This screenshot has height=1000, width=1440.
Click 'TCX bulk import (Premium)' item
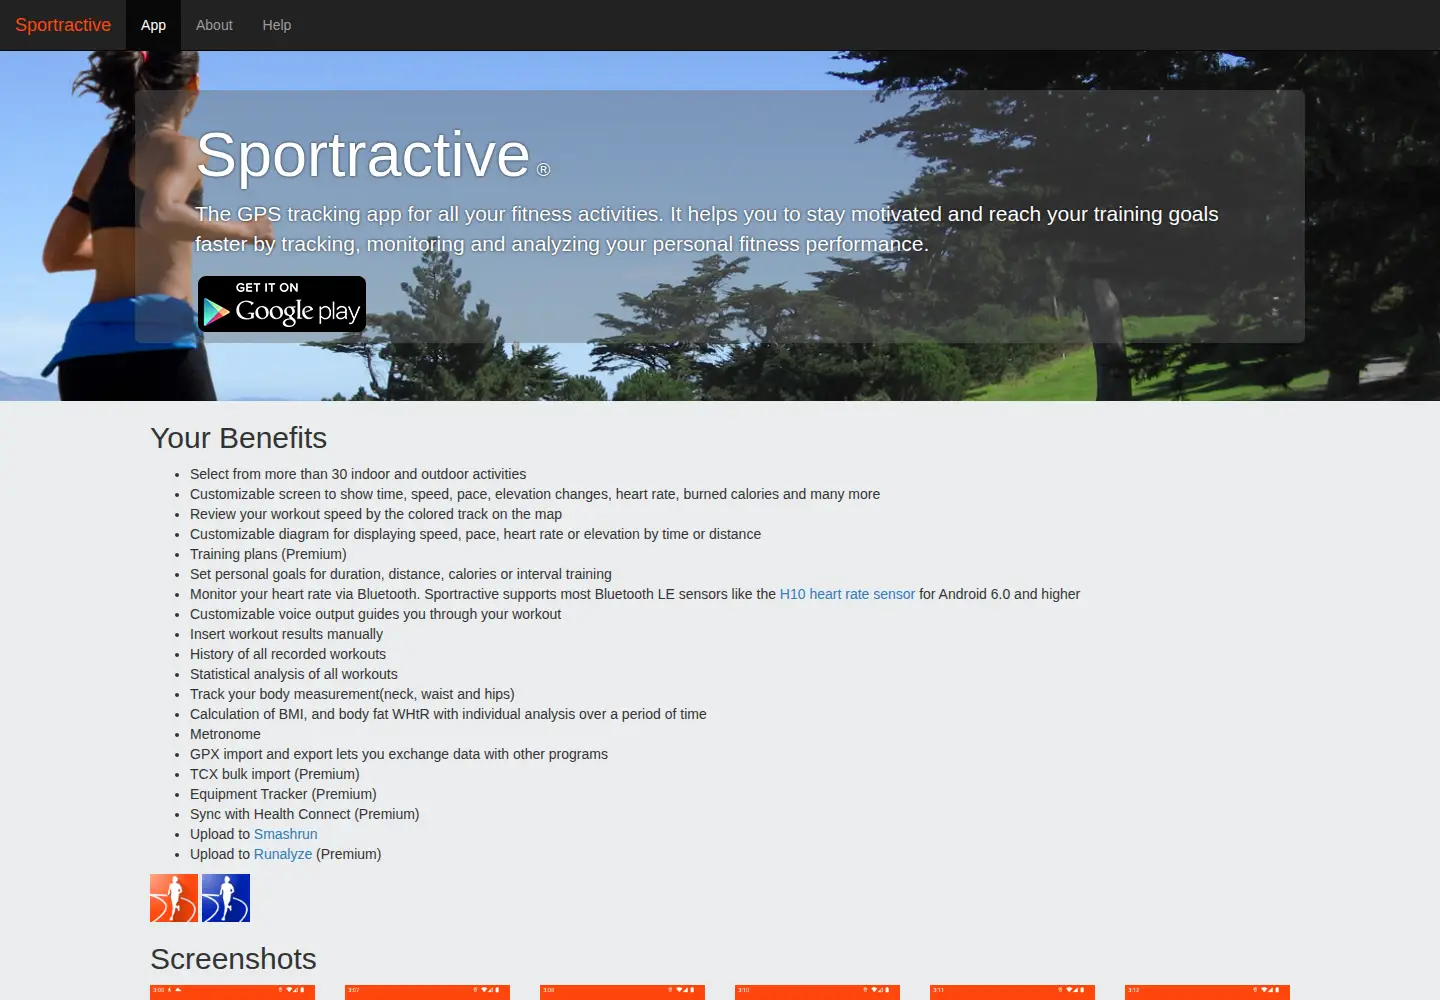pos(275,774)
